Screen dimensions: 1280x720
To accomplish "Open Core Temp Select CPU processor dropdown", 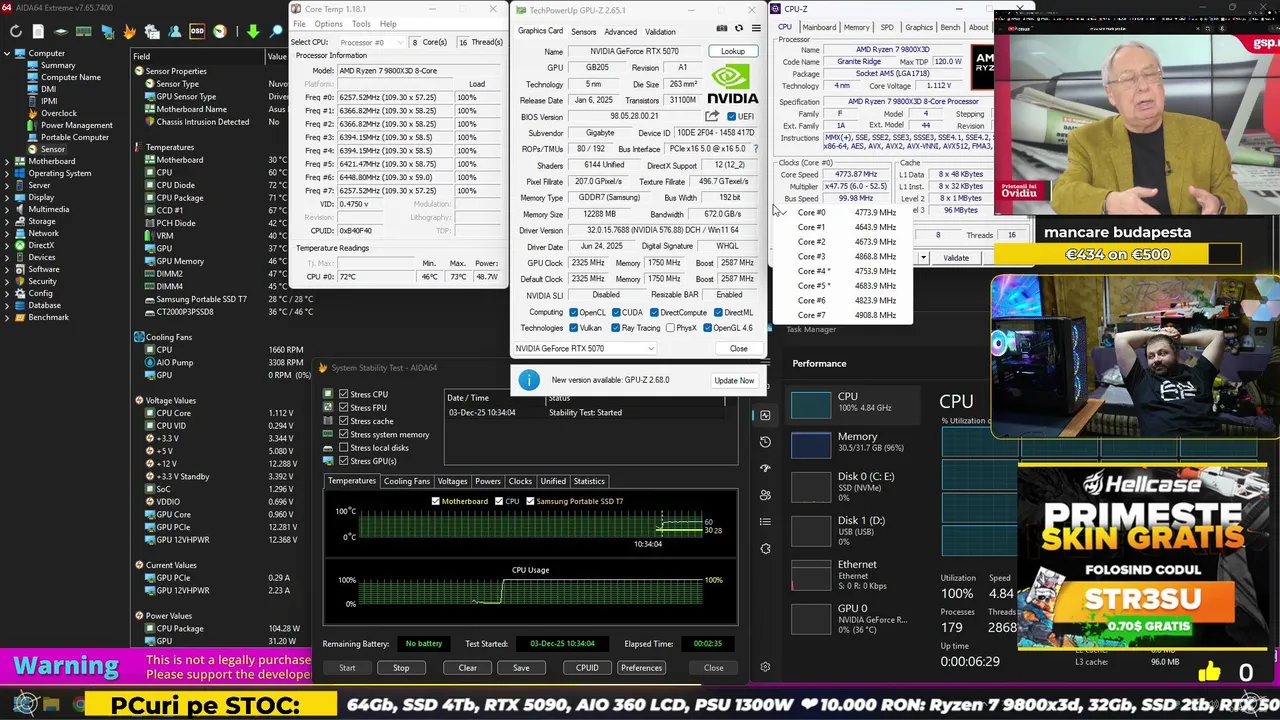I will point(370,42).
